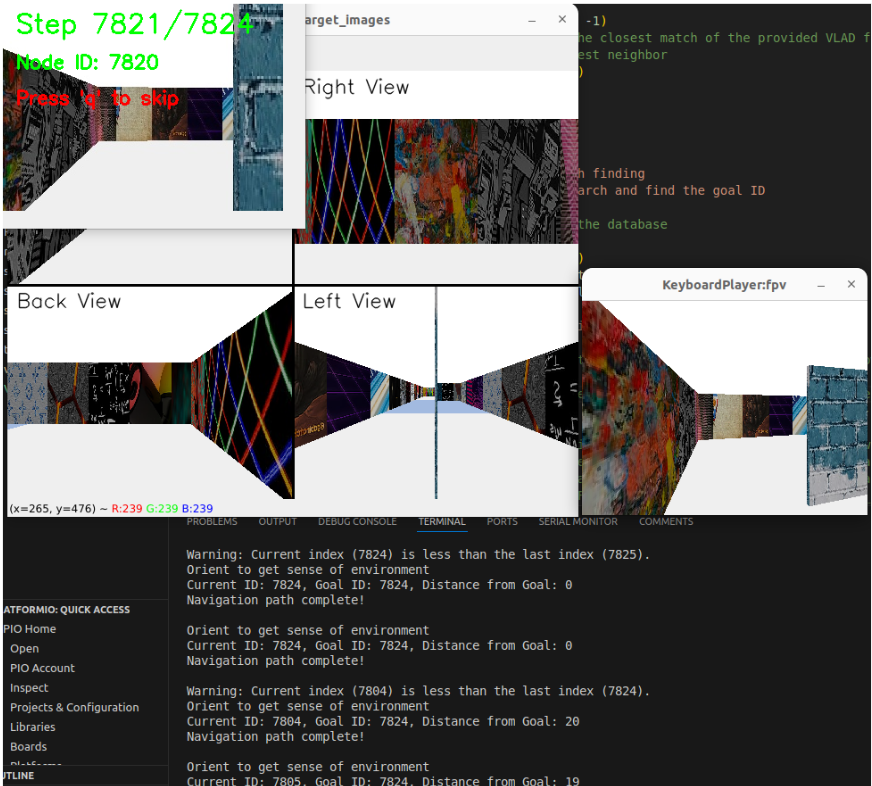Image resolution: width=872 pixels, height=786 pixels.
Task: Switch to the COMMENTS tab
Action: tap(665, 521)
